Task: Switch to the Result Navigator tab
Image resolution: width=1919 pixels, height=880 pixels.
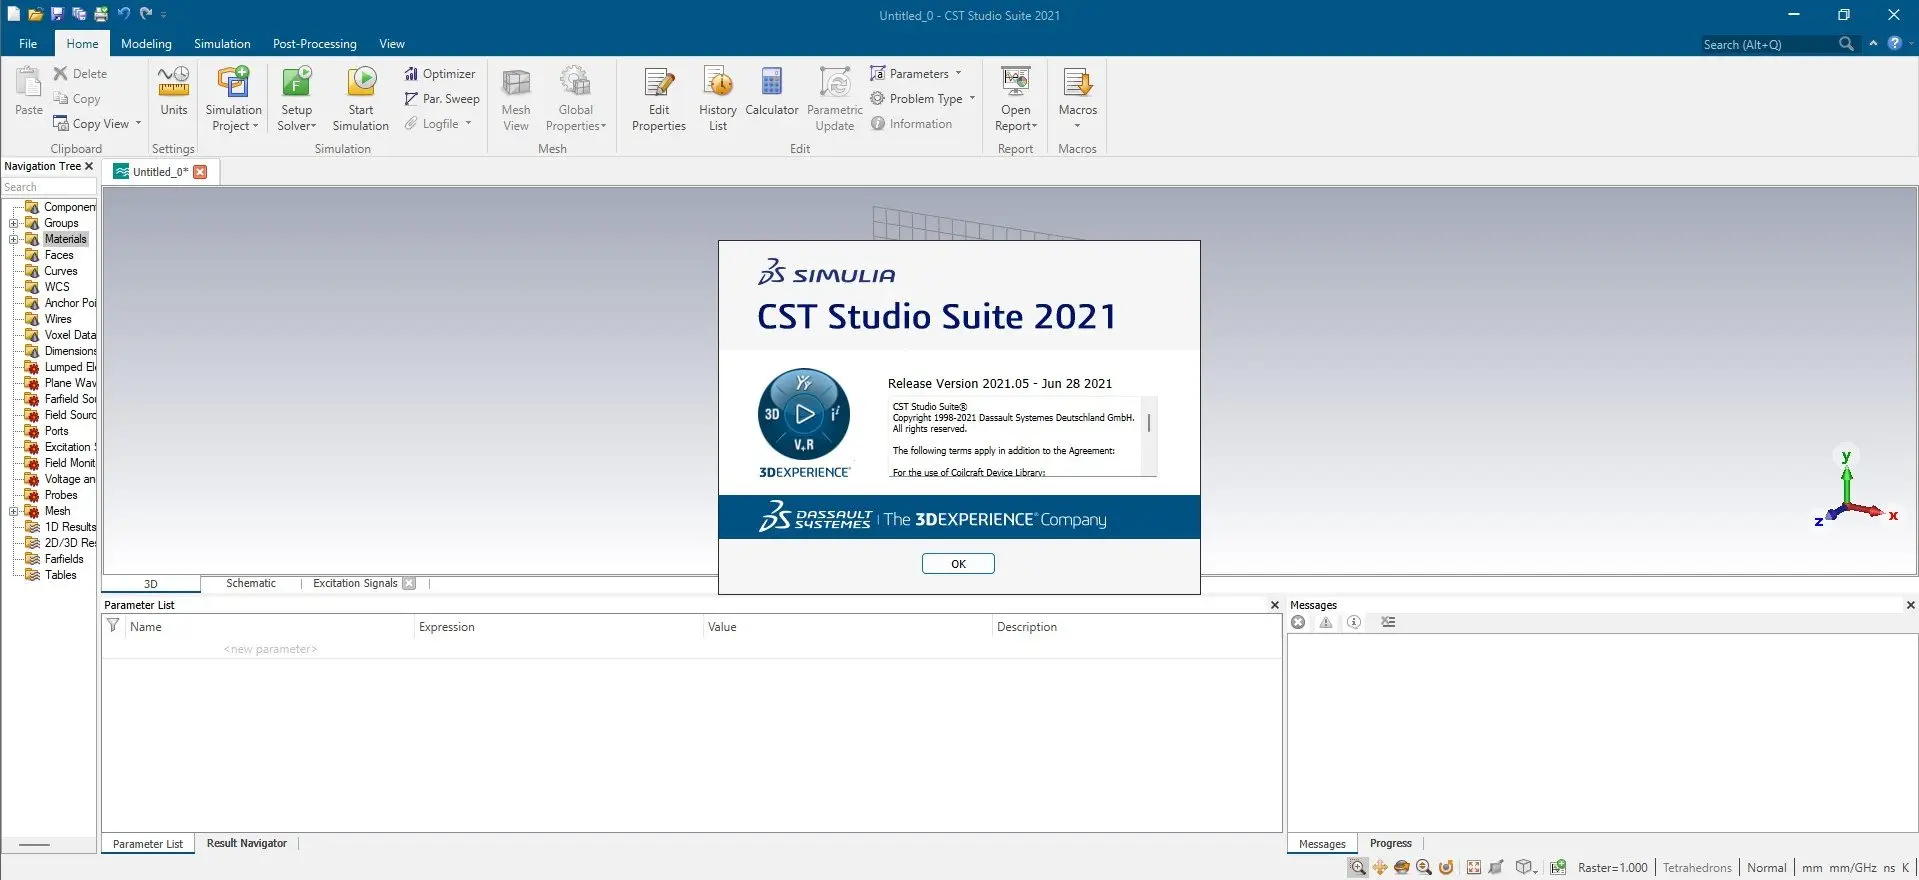Action: tap(247, 843)
